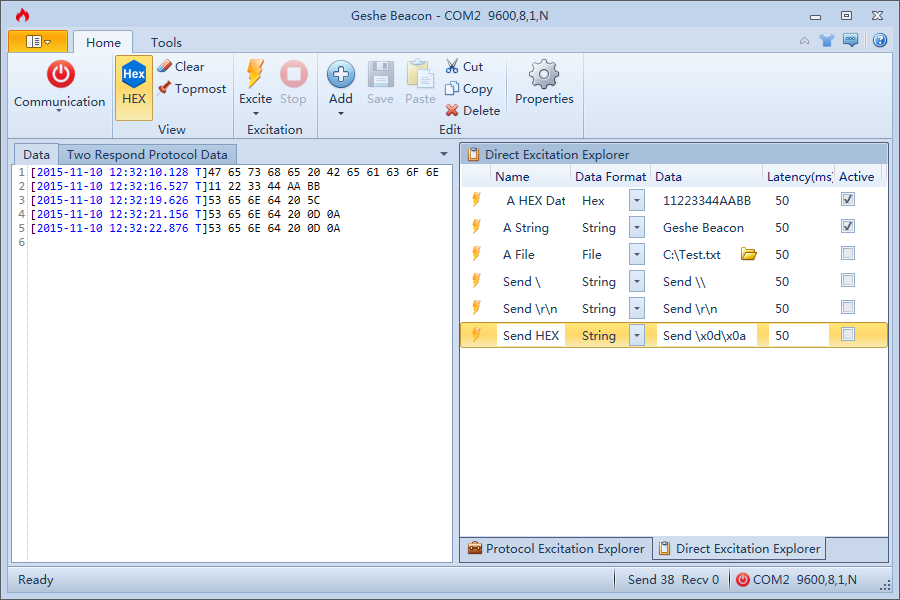Image resolution: width=900 pixels, height=600 pixels.
Task: Switch to the Home ribbon tab
Action: 103,42
